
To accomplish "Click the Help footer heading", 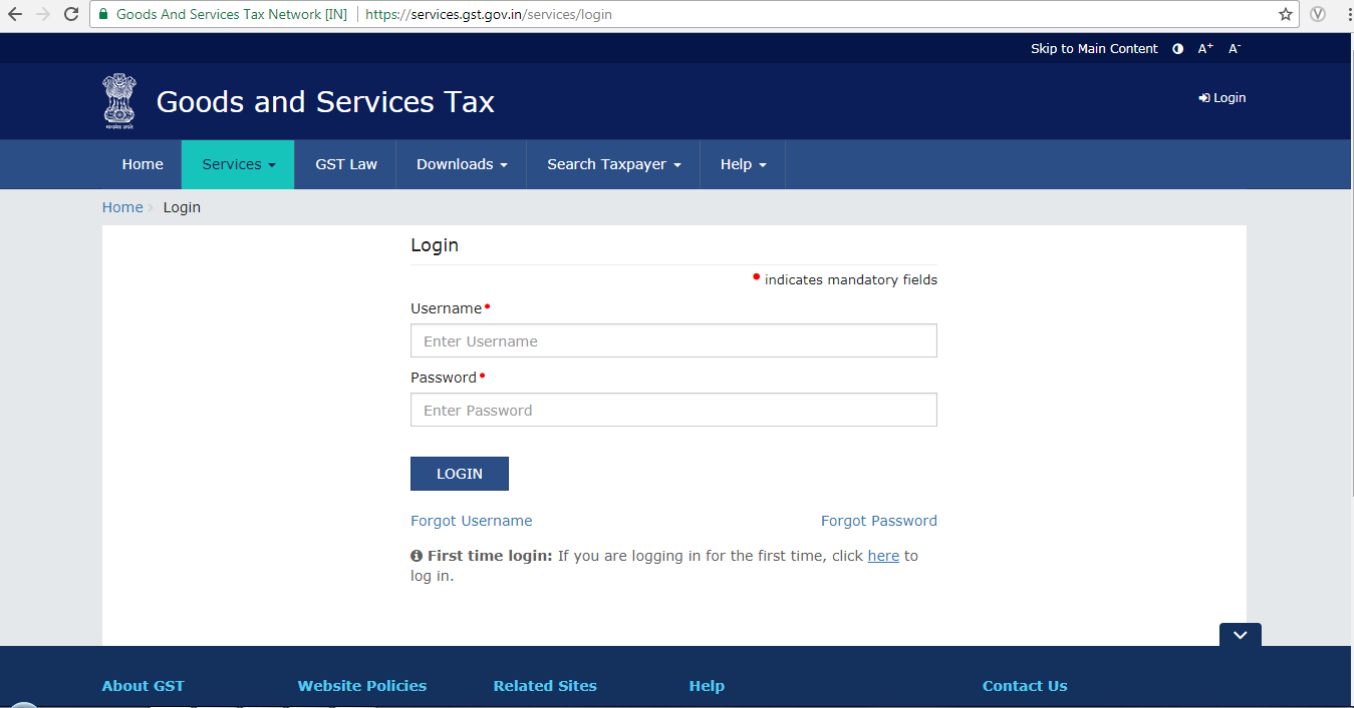I will (x=706, y=686).
